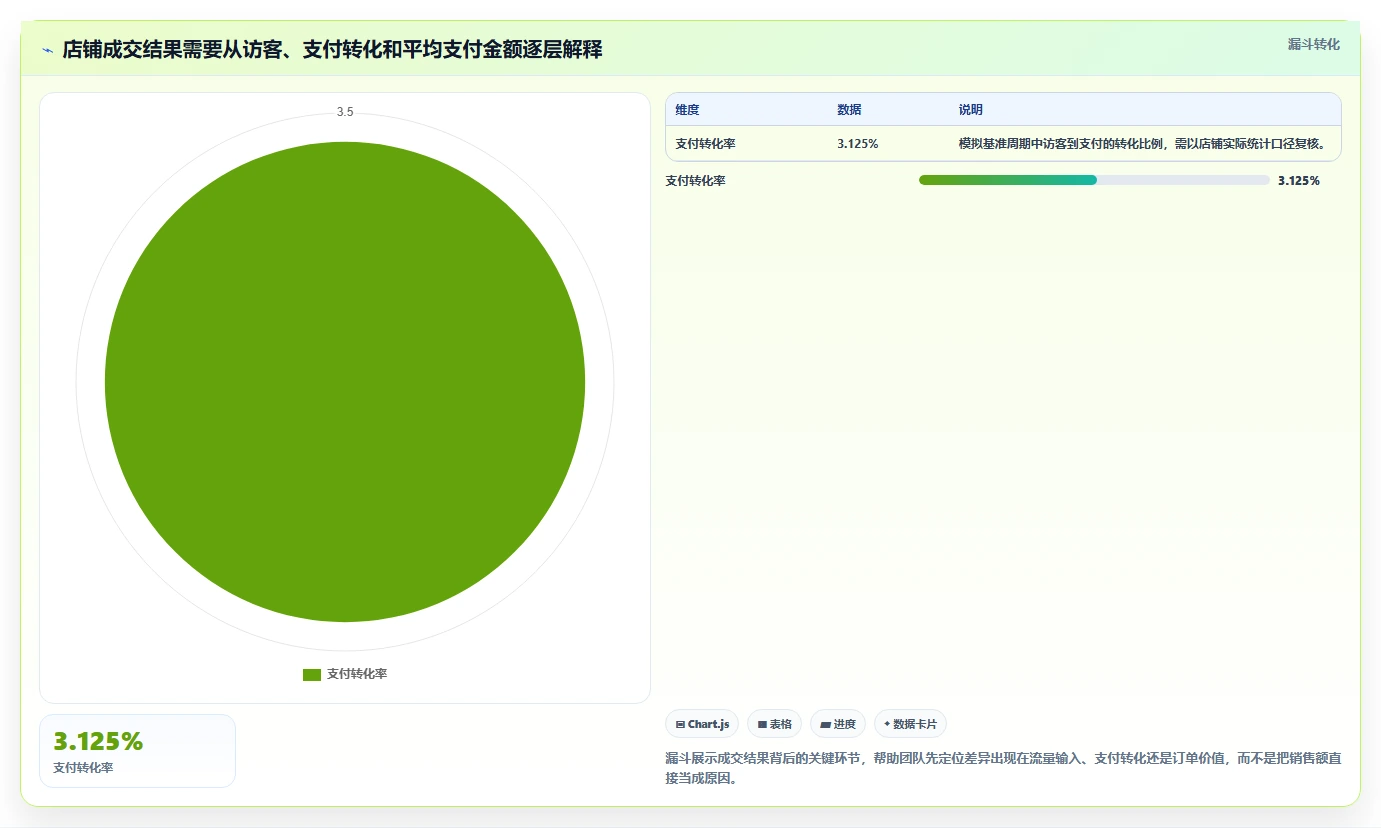This screenshot has width=1381, height=828.
Task: Click the 模拟基准周期 description cell
Action: (x=1142, y=143)
